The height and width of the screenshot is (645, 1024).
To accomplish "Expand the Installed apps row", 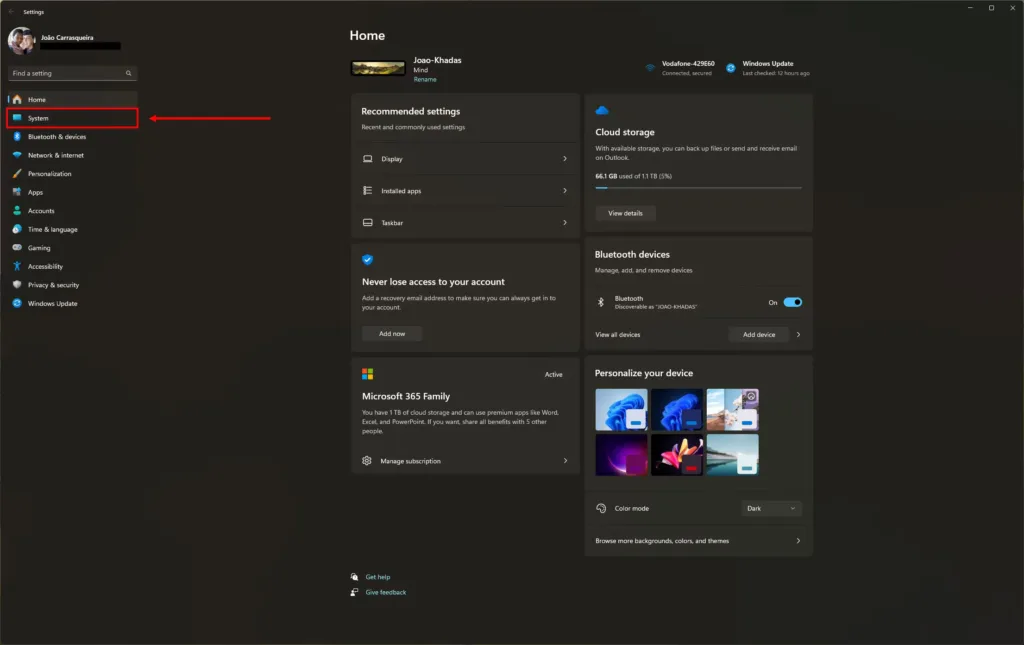I will click(x=465, y=191).
